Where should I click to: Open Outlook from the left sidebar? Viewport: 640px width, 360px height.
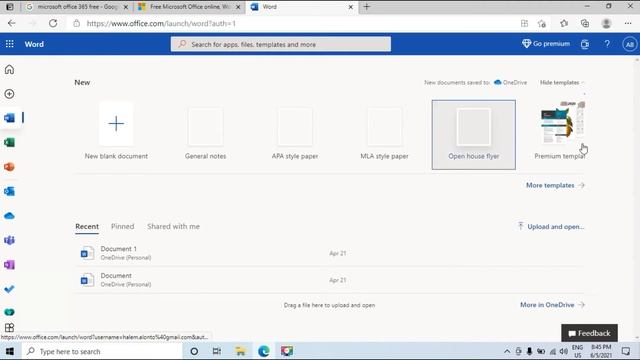(9, 191)
